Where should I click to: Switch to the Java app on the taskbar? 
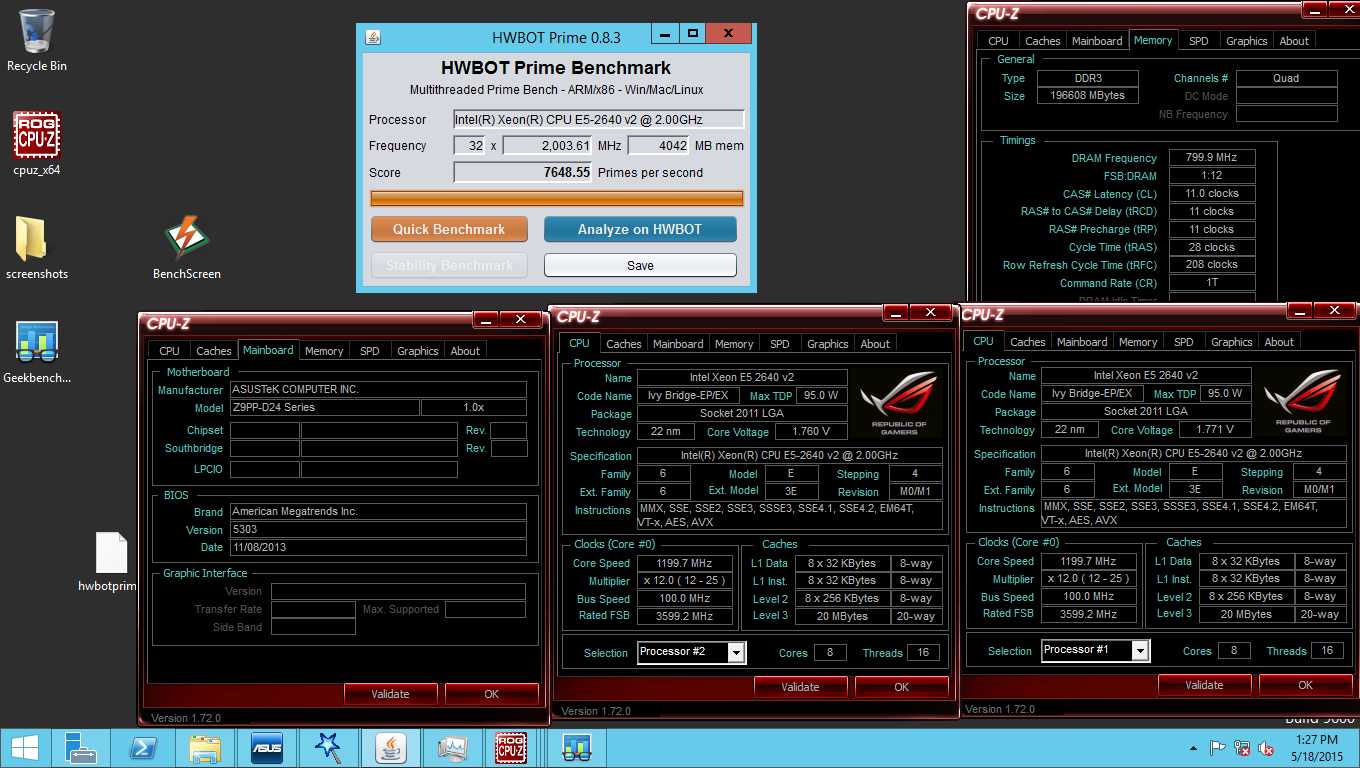pyautogui.click(x=390, y=748)
